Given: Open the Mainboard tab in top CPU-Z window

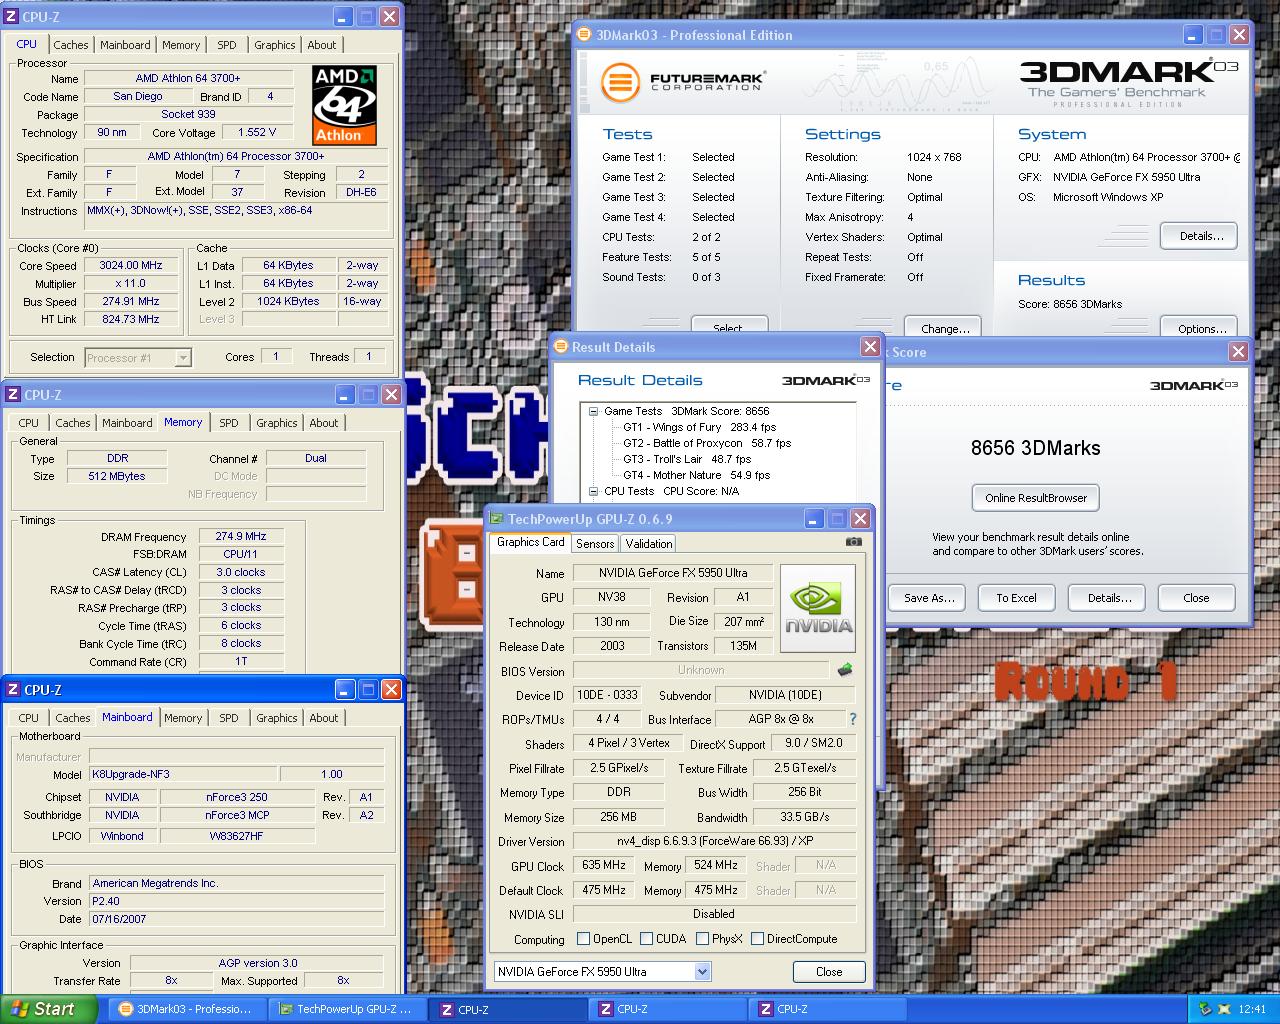Looking at the screenshot, I should pos(125,45).
